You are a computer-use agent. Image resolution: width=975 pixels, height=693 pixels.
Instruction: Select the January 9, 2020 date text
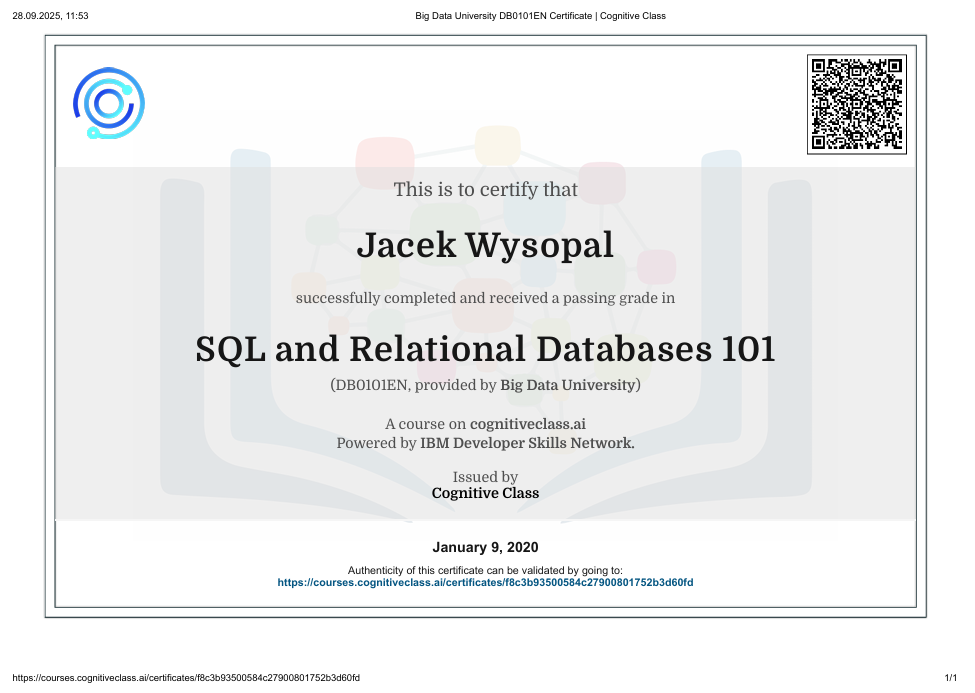pos(485,547)
